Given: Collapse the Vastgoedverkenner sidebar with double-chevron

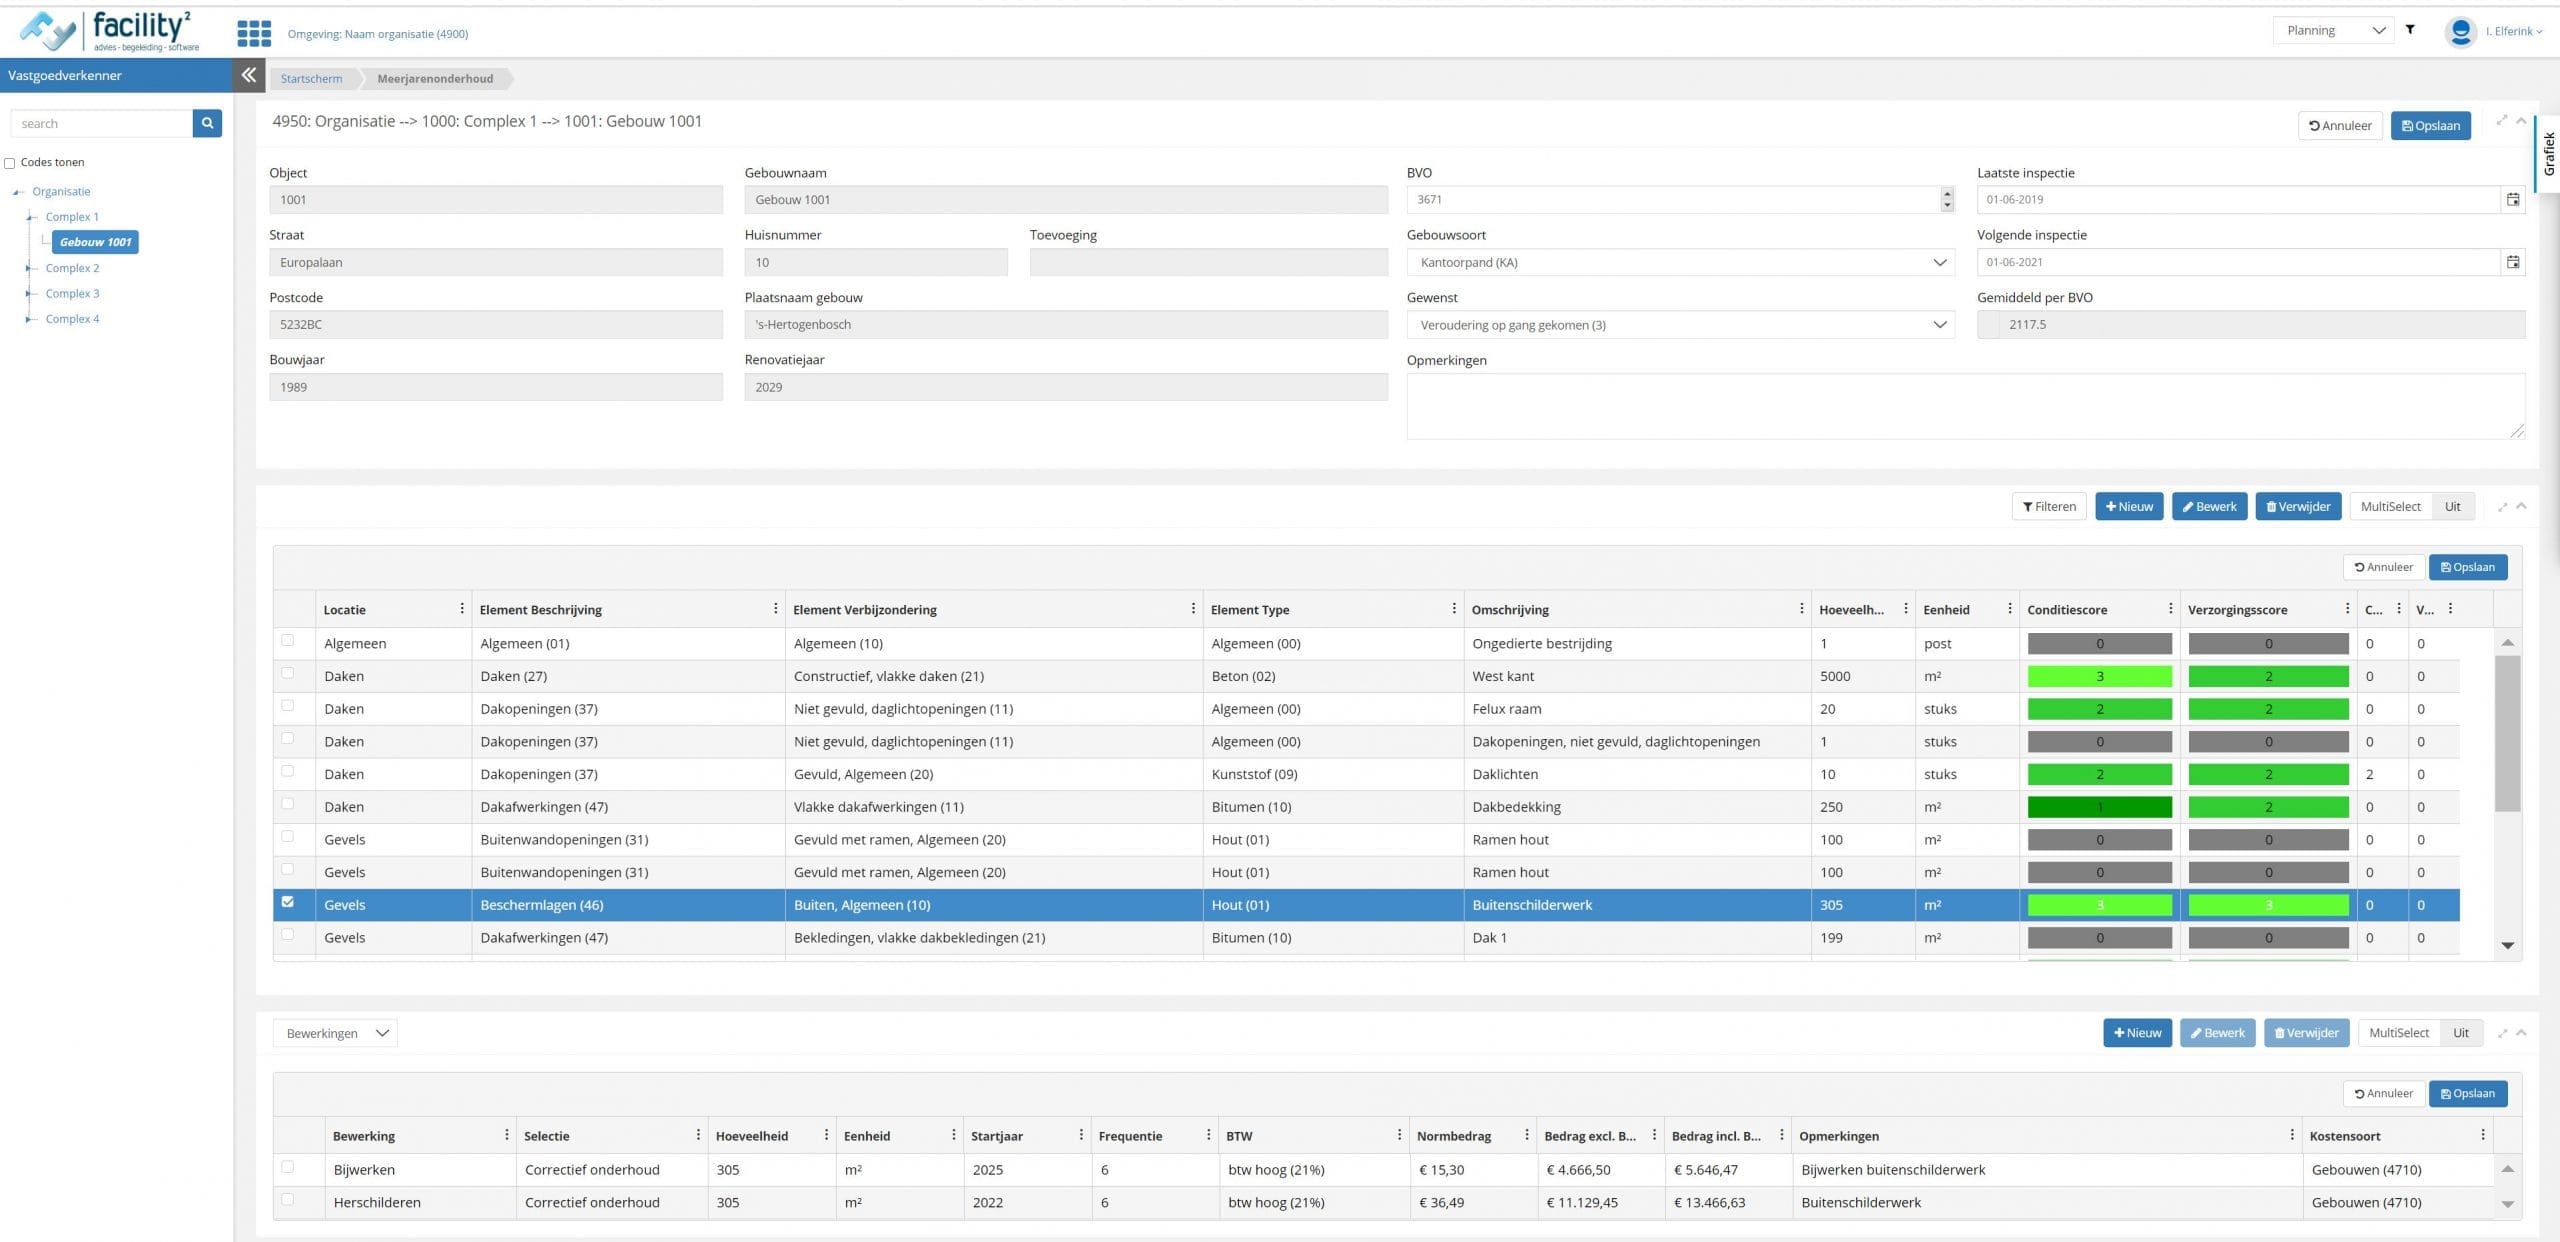Looking at the screenshot, I should pyautogui.click(x=248, y=75).
